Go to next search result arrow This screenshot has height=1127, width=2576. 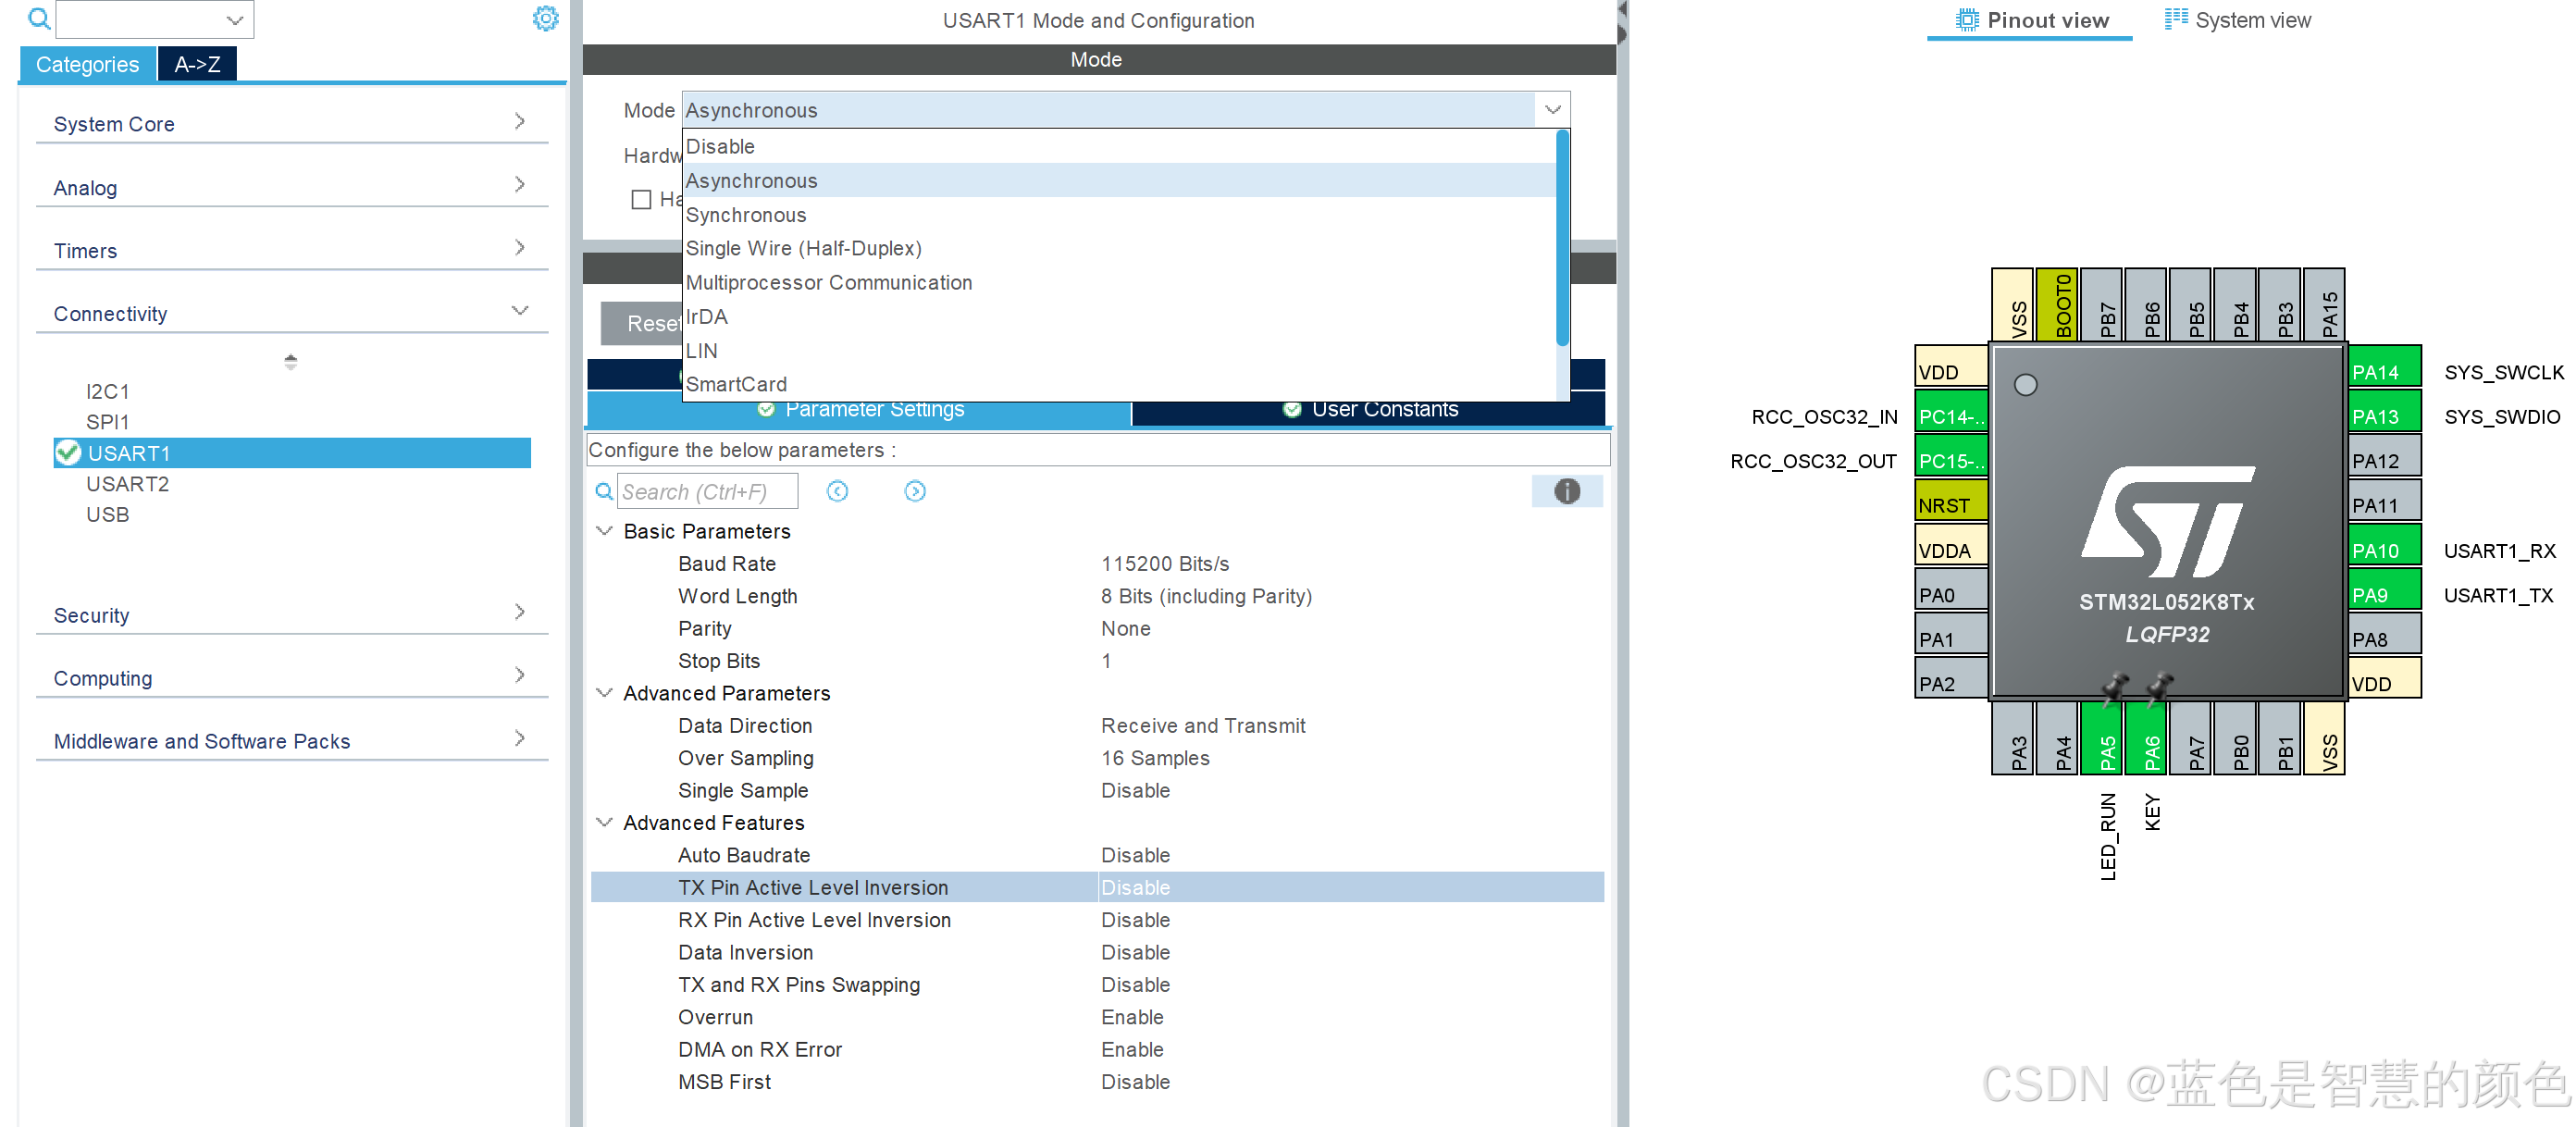tap(914, 491)
